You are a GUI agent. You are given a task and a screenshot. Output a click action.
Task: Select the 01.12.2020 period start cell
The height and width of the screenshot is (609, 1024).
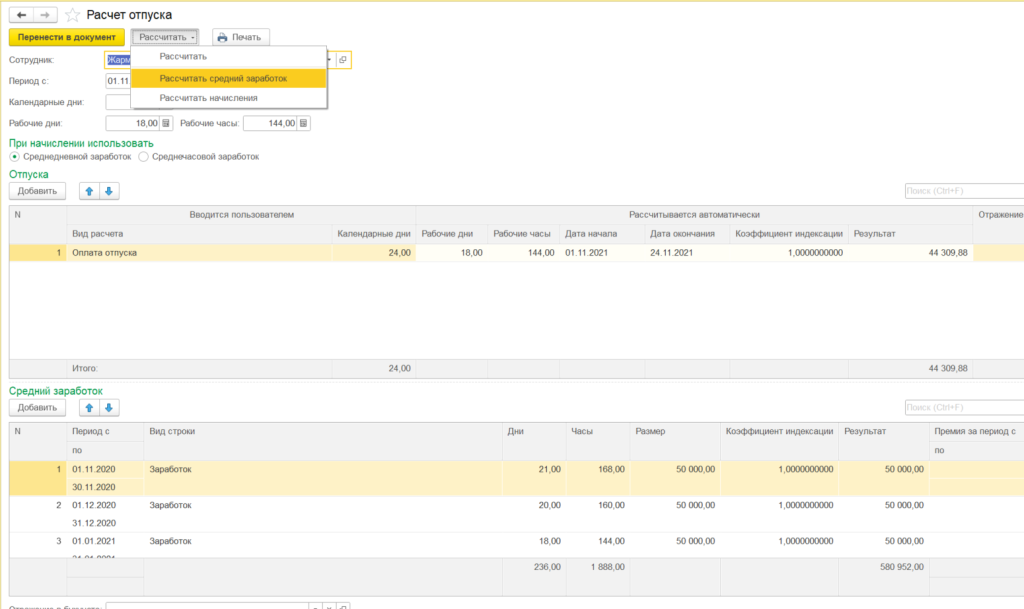104,505
